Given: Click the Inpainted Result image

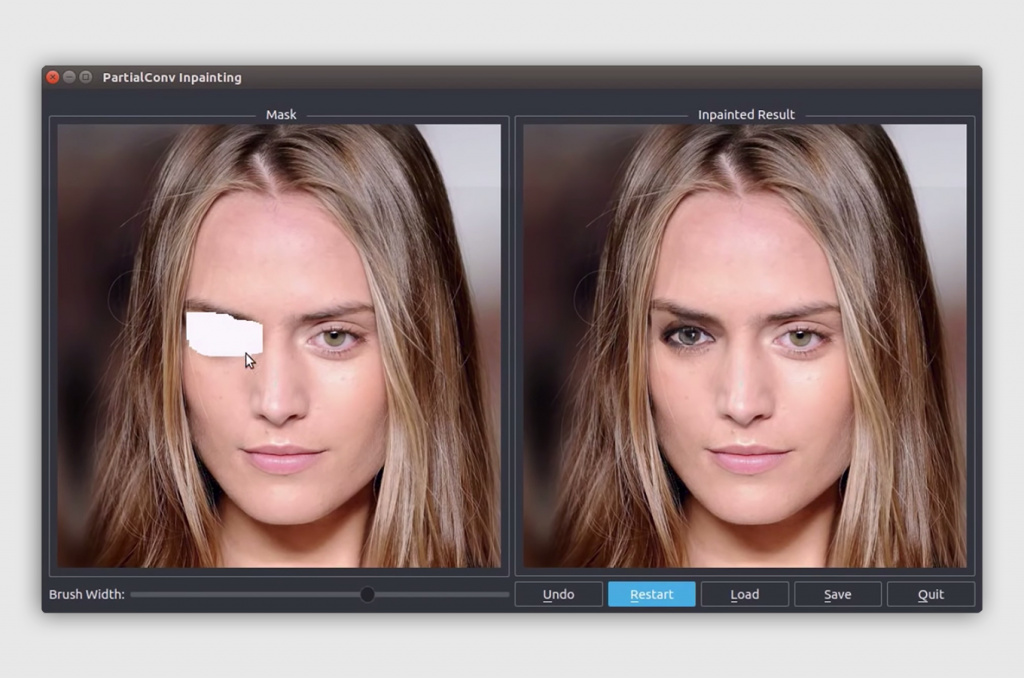Looking at the screenshot, I should (744, 346).
